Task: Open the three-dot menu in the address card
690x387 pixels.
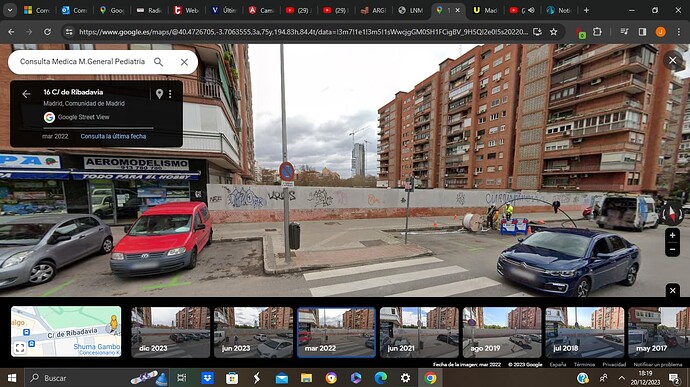Action: point(170,94)
